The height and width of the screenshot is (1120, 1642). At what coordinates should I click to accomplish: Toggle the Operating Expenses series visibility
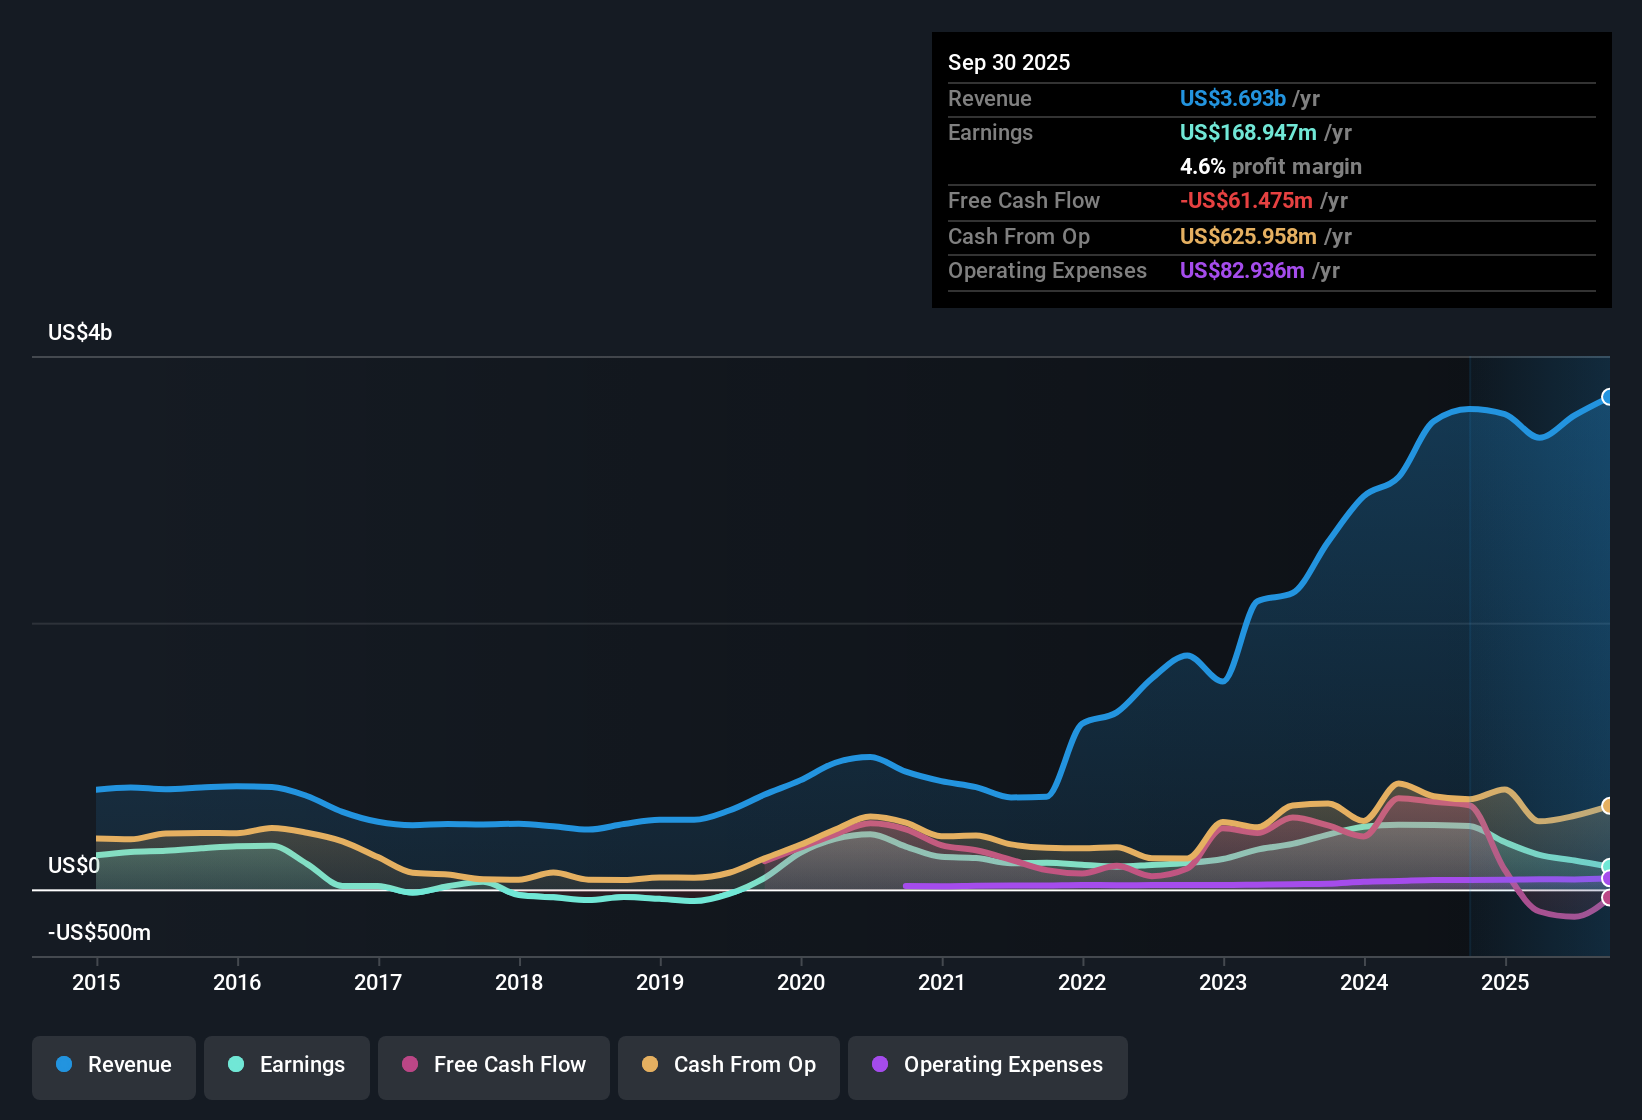pyautogui.click(x=987, y=1065)
